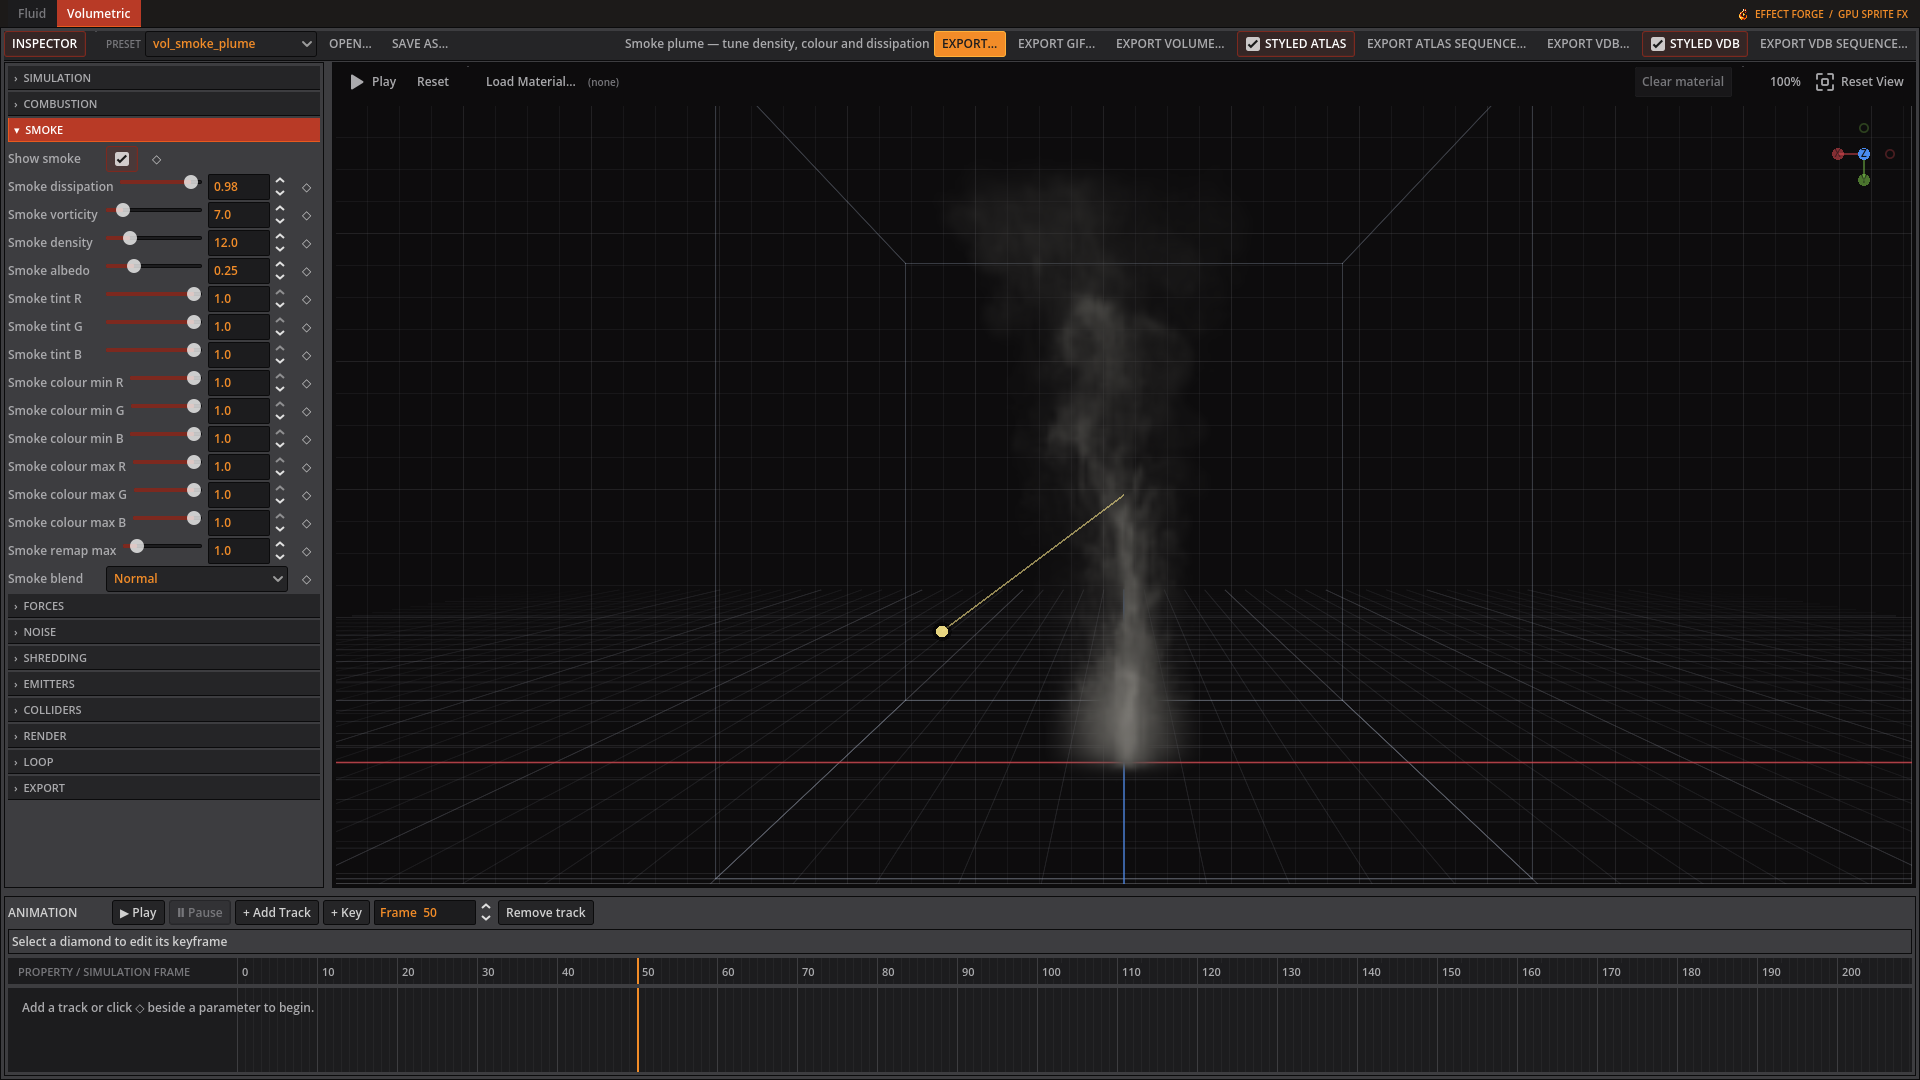Viewport: 1920px width, 1080px height.
Task: Open the Smoke blend Normal dropdown
Action: tap(197, 579)
